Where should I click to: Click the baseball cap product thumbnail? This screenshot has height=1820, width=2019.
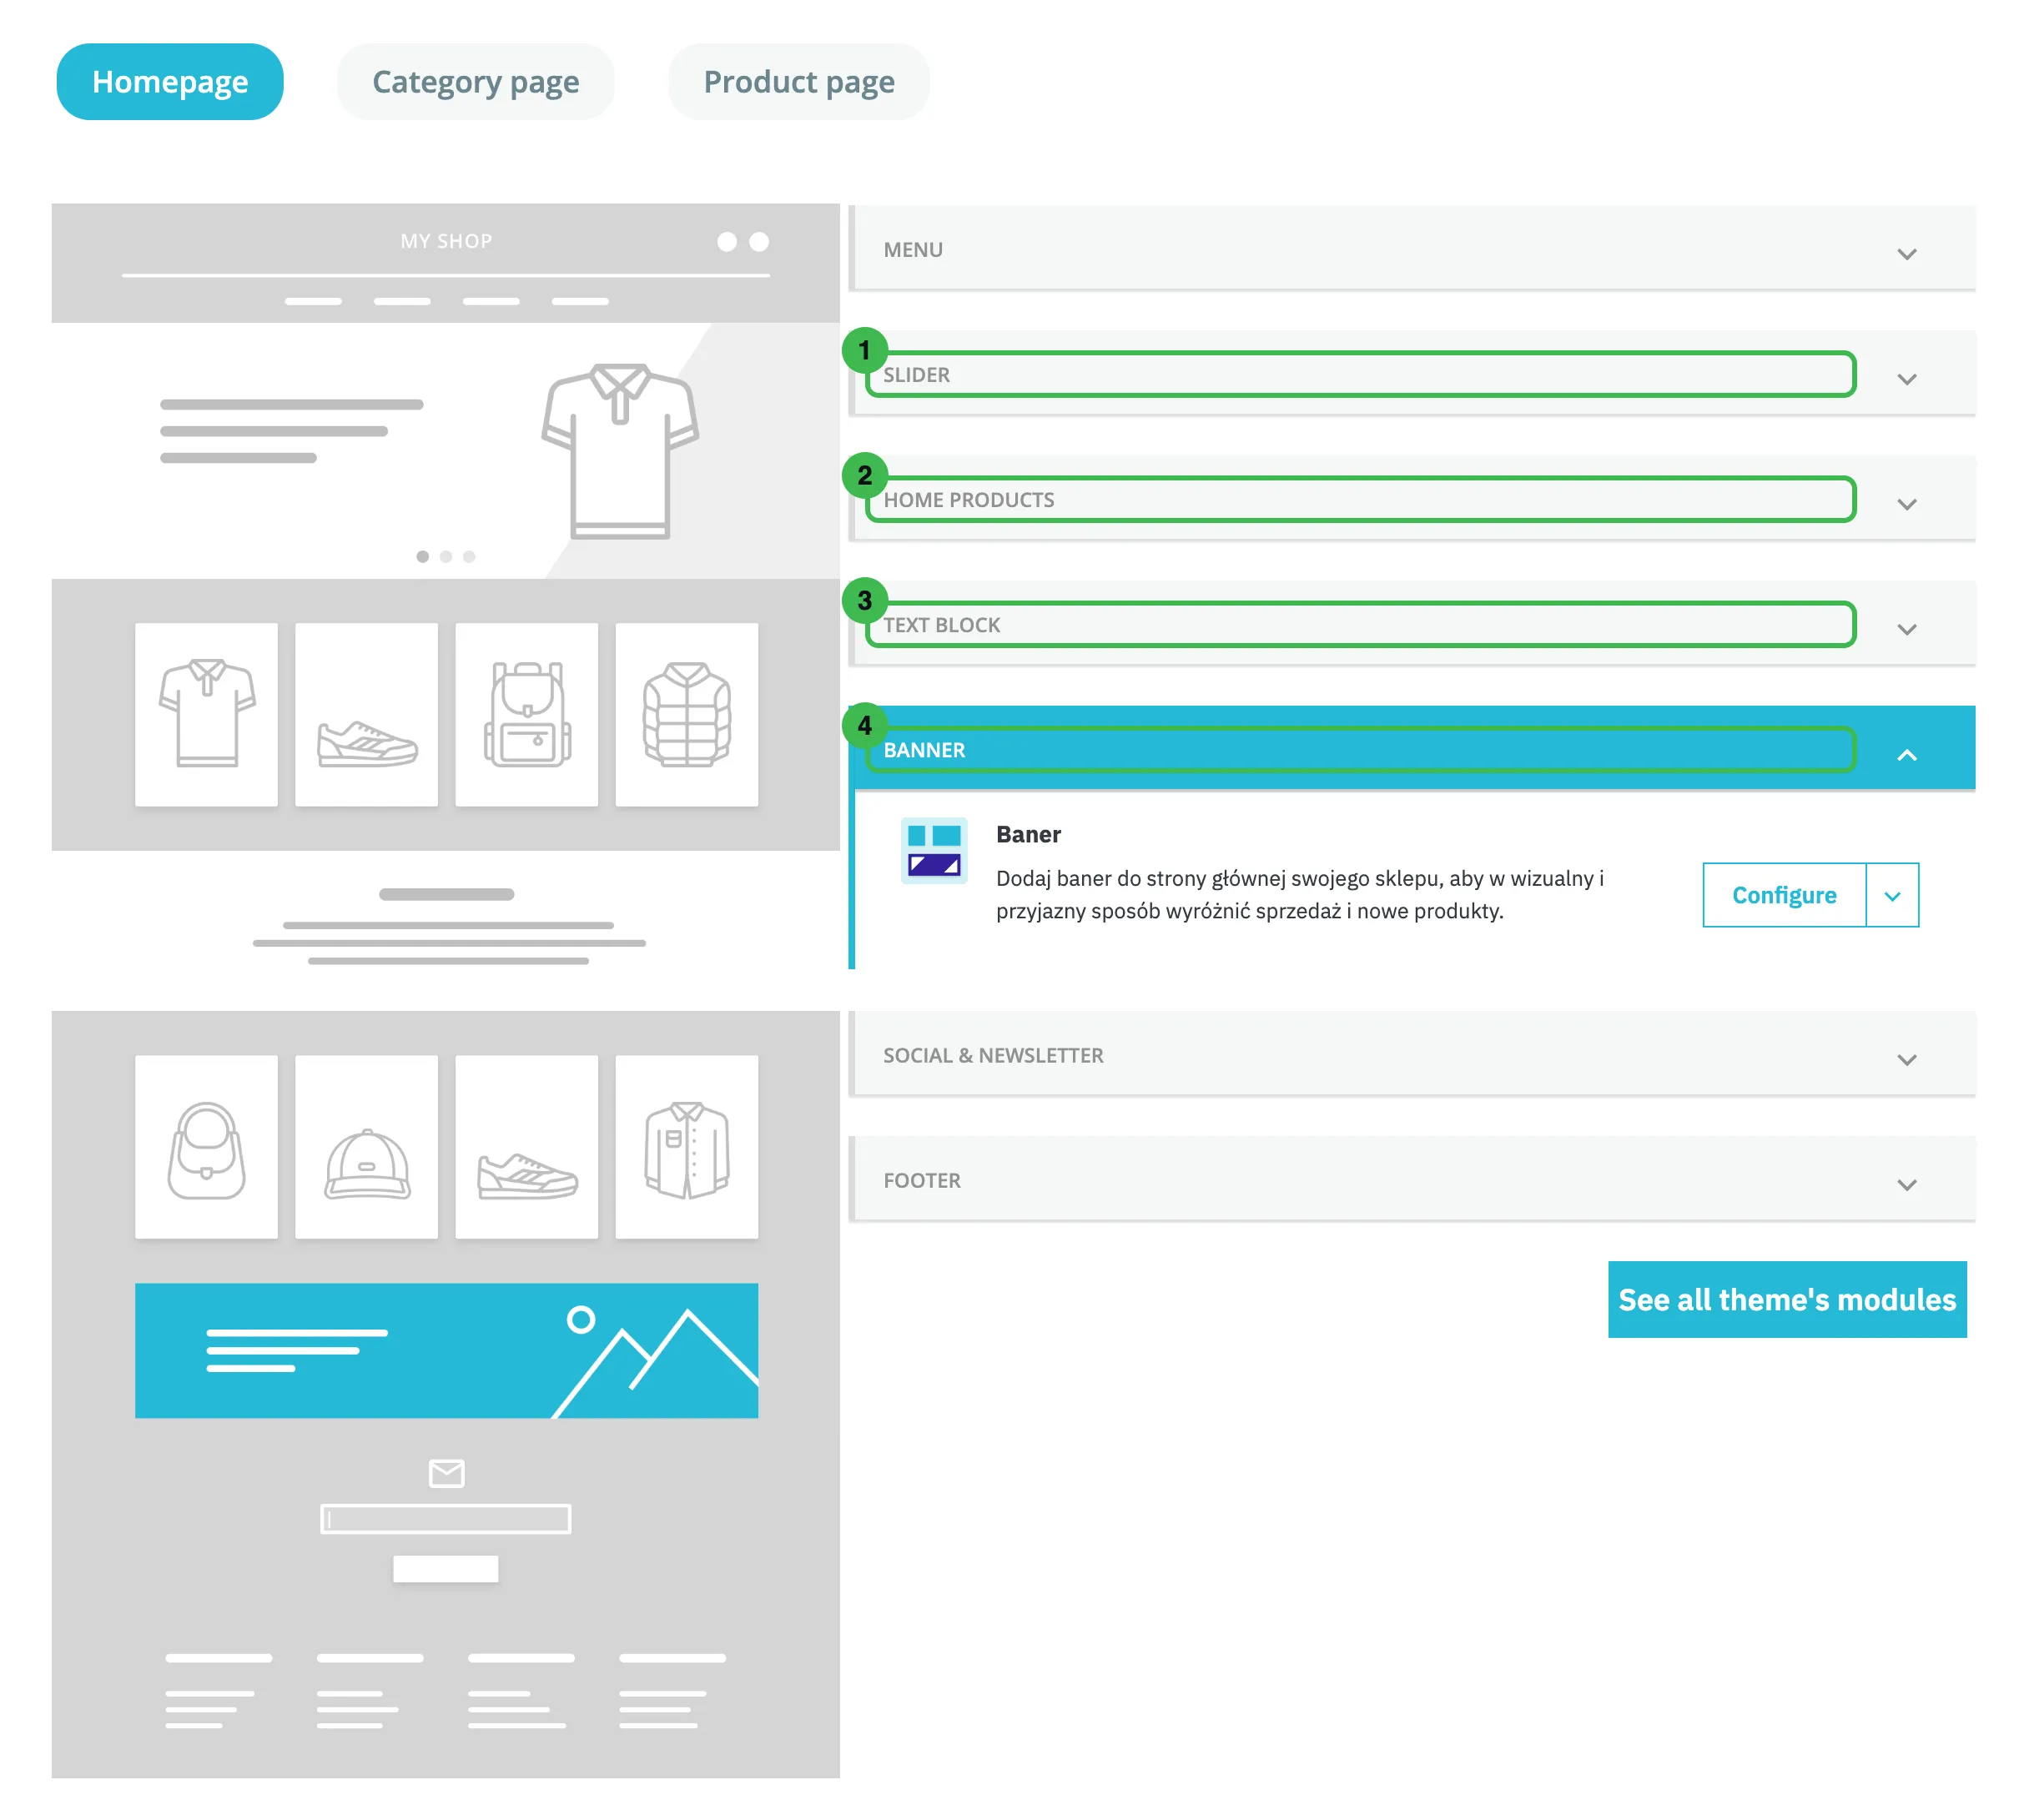[366, 1146]
